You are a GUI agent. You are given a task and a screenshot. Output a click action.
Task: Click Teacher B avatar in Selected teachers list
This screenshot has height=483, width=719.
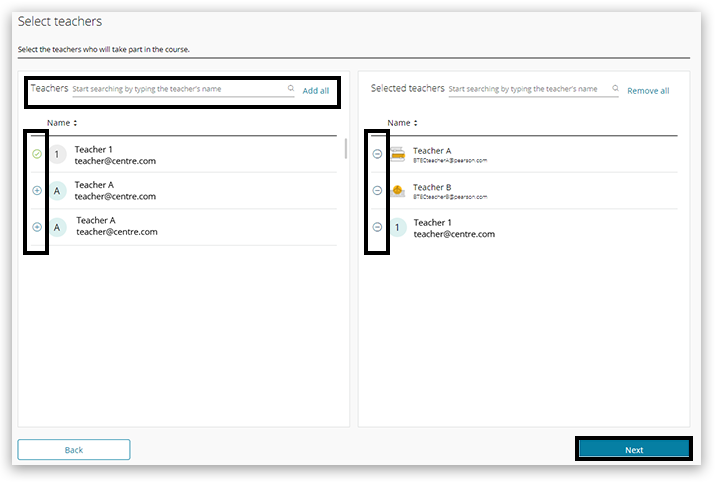(398, 190)
